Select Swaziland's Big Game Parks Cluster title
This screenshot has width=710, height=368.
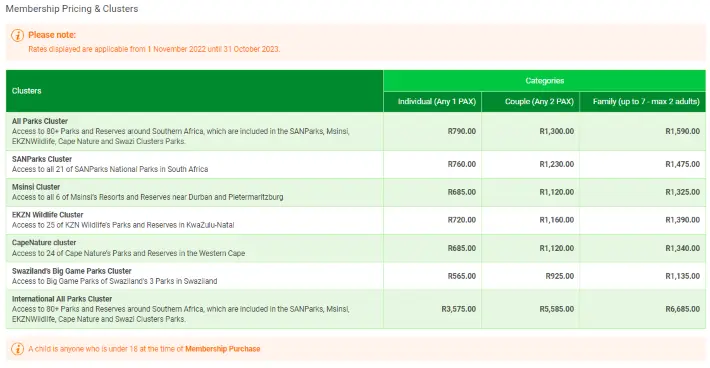coord(72,271)
